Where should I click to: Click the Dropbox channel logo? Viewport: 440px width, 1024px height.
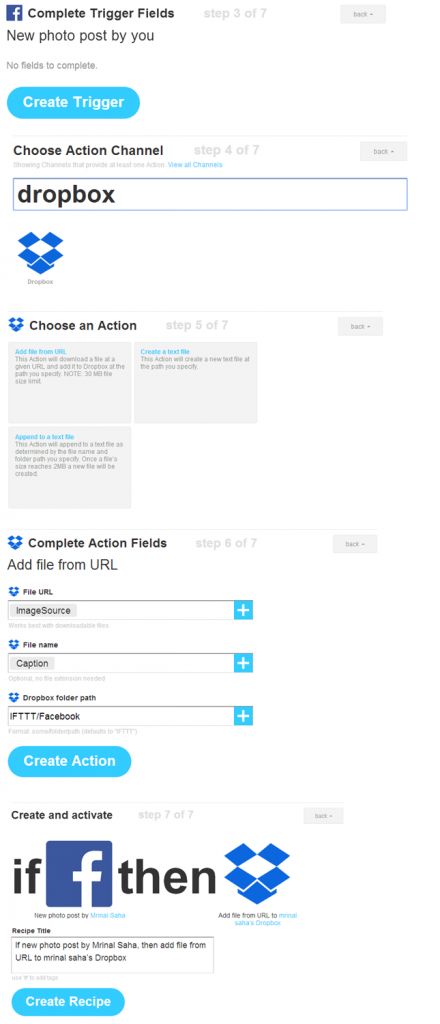(x=40, y=253)
